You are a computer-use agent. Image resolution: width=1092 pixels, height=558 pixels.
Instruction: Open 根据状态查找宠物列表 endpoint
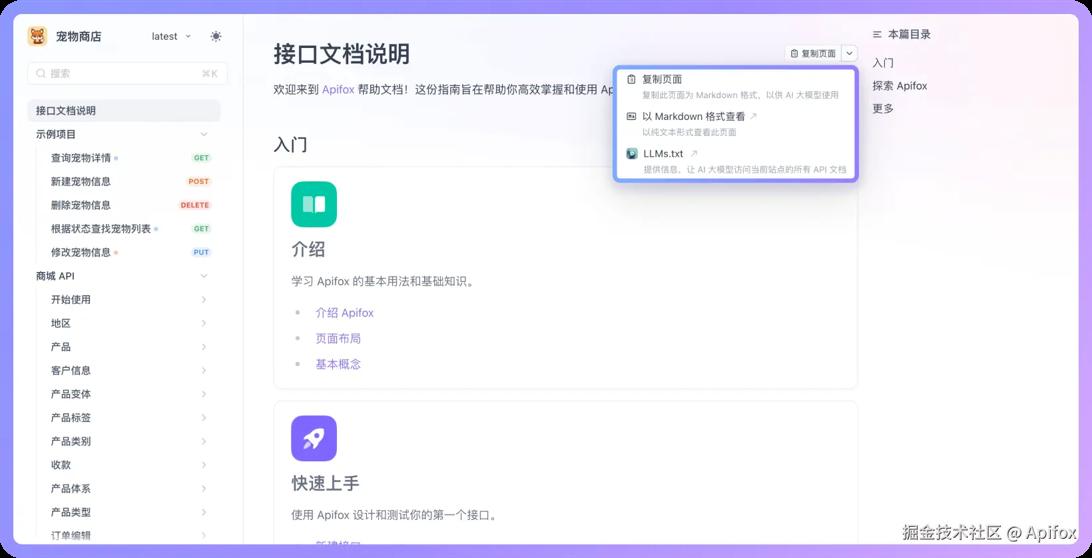point(124,228)
